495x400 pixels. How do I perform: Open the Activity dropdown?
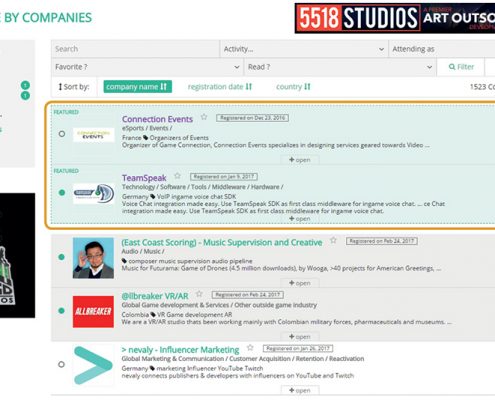[x=304, y=49]
